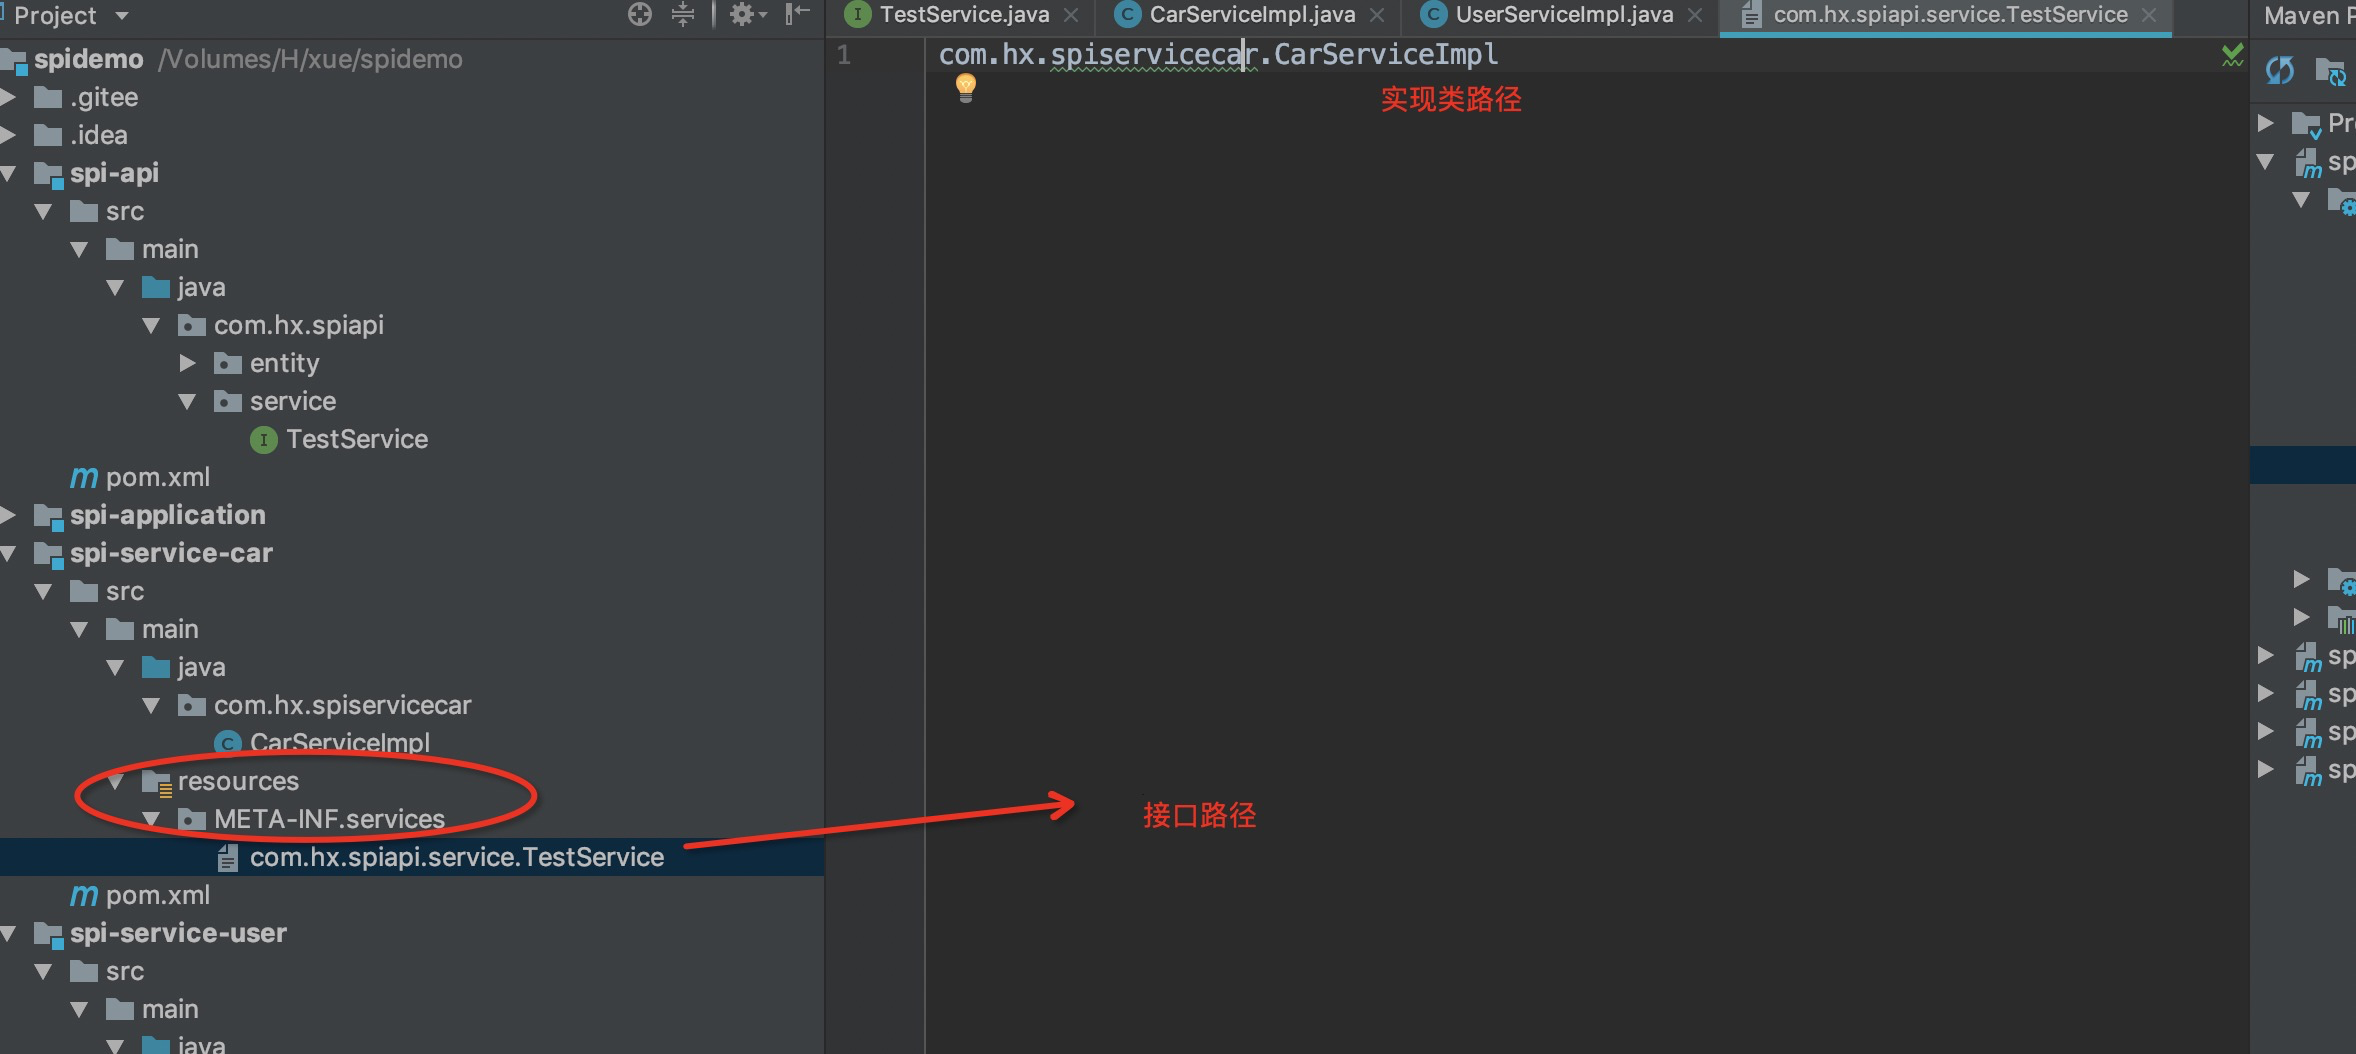Collapse the spi-api module
Screen dimensions: 2356x1054
pos(8,173)
